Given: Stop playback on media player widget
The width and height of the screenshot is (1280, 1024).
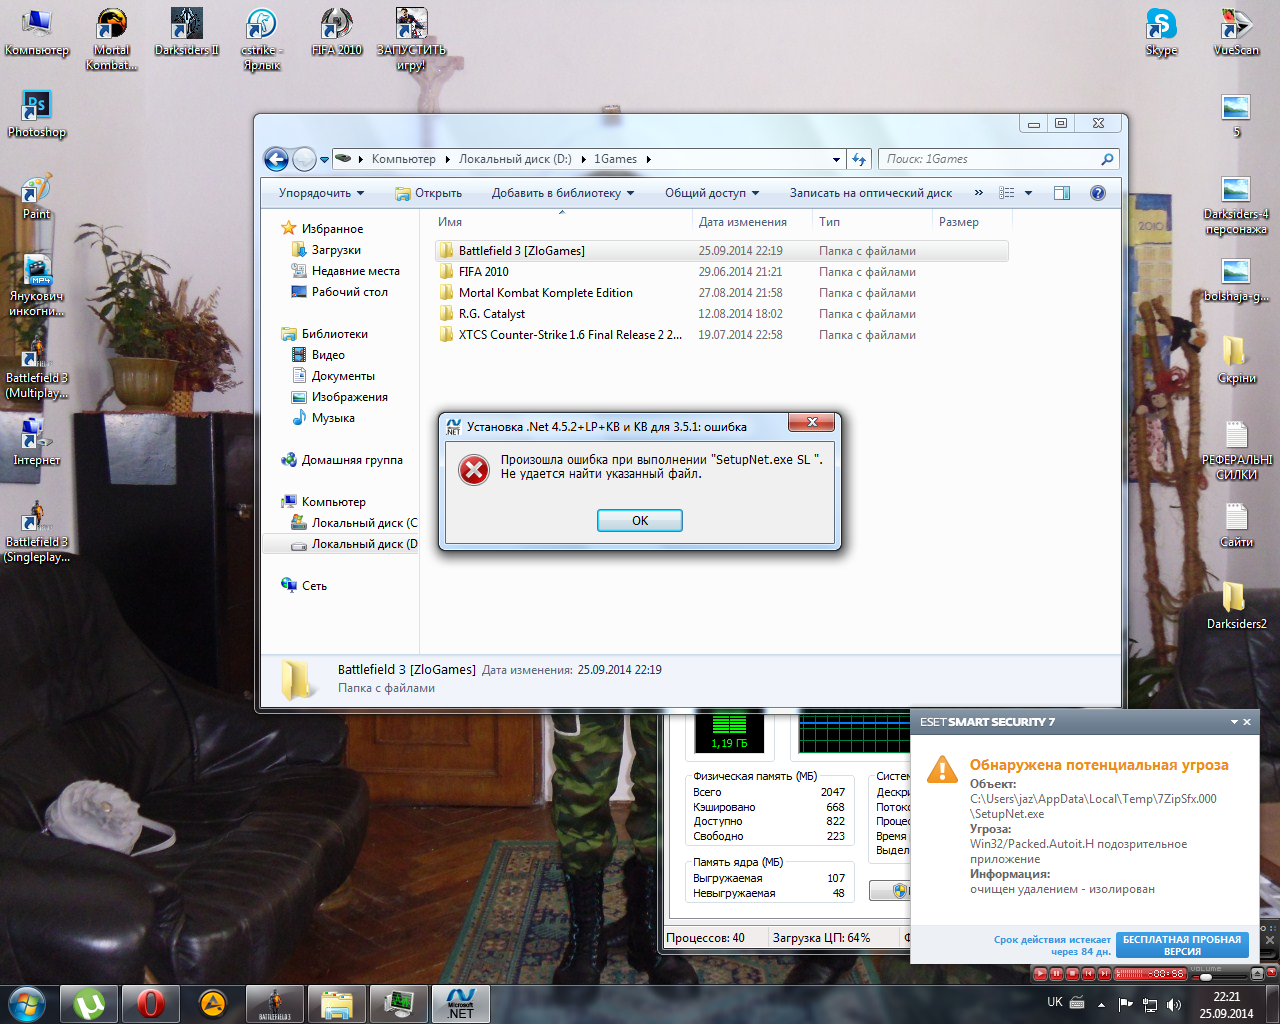Looking at the screenshot, I should 1072,973.
